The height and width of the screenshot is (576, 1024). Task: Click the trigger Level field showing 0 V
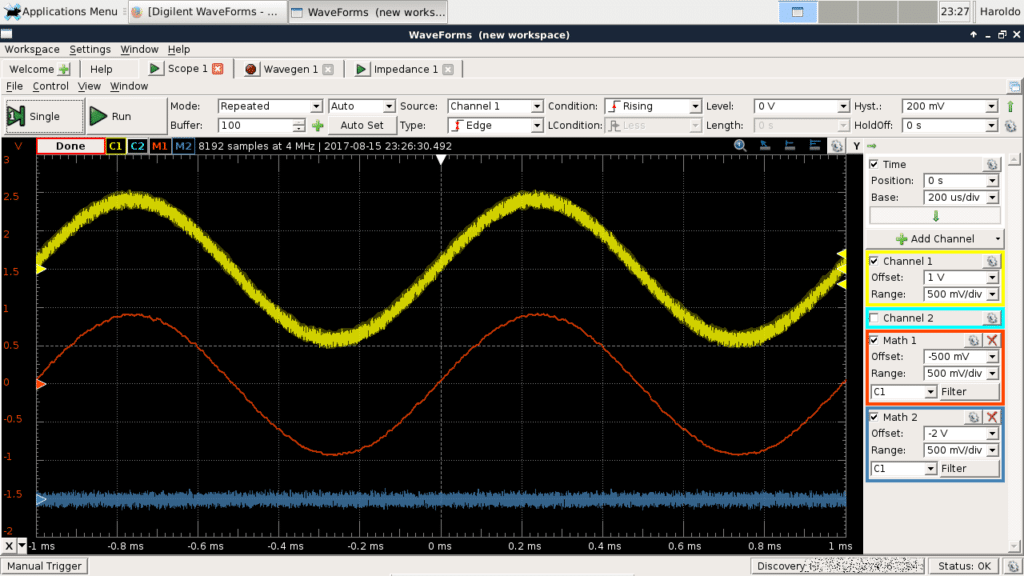point(800,105)
